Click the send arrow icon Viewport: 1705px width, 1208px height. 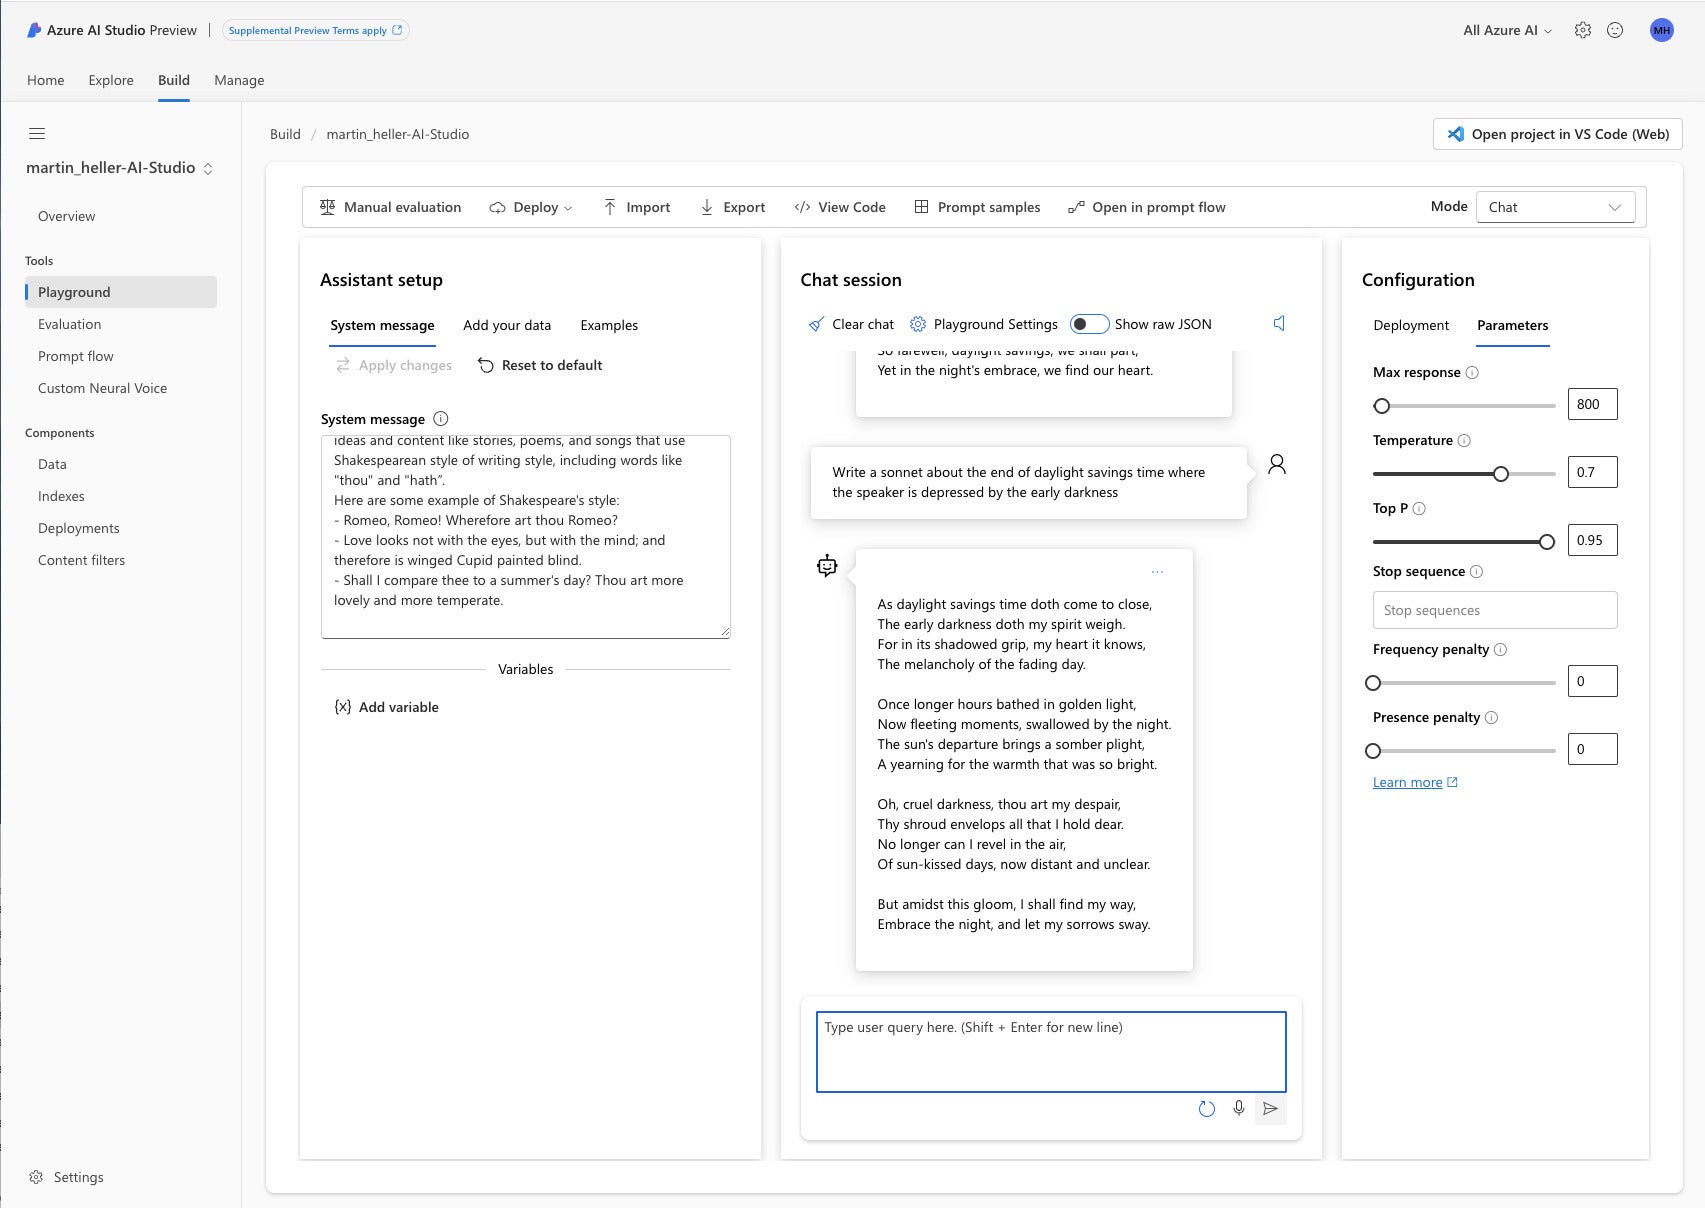(x=1270, y=1108)
